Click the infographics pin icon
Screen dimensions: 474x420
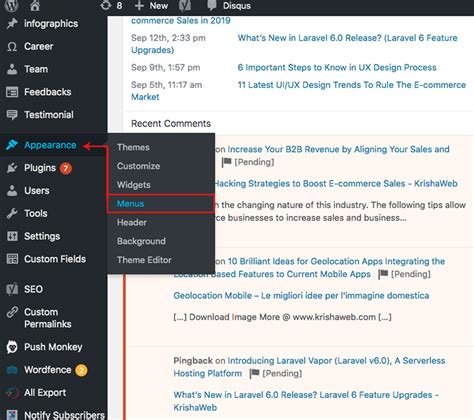[12, 24]
